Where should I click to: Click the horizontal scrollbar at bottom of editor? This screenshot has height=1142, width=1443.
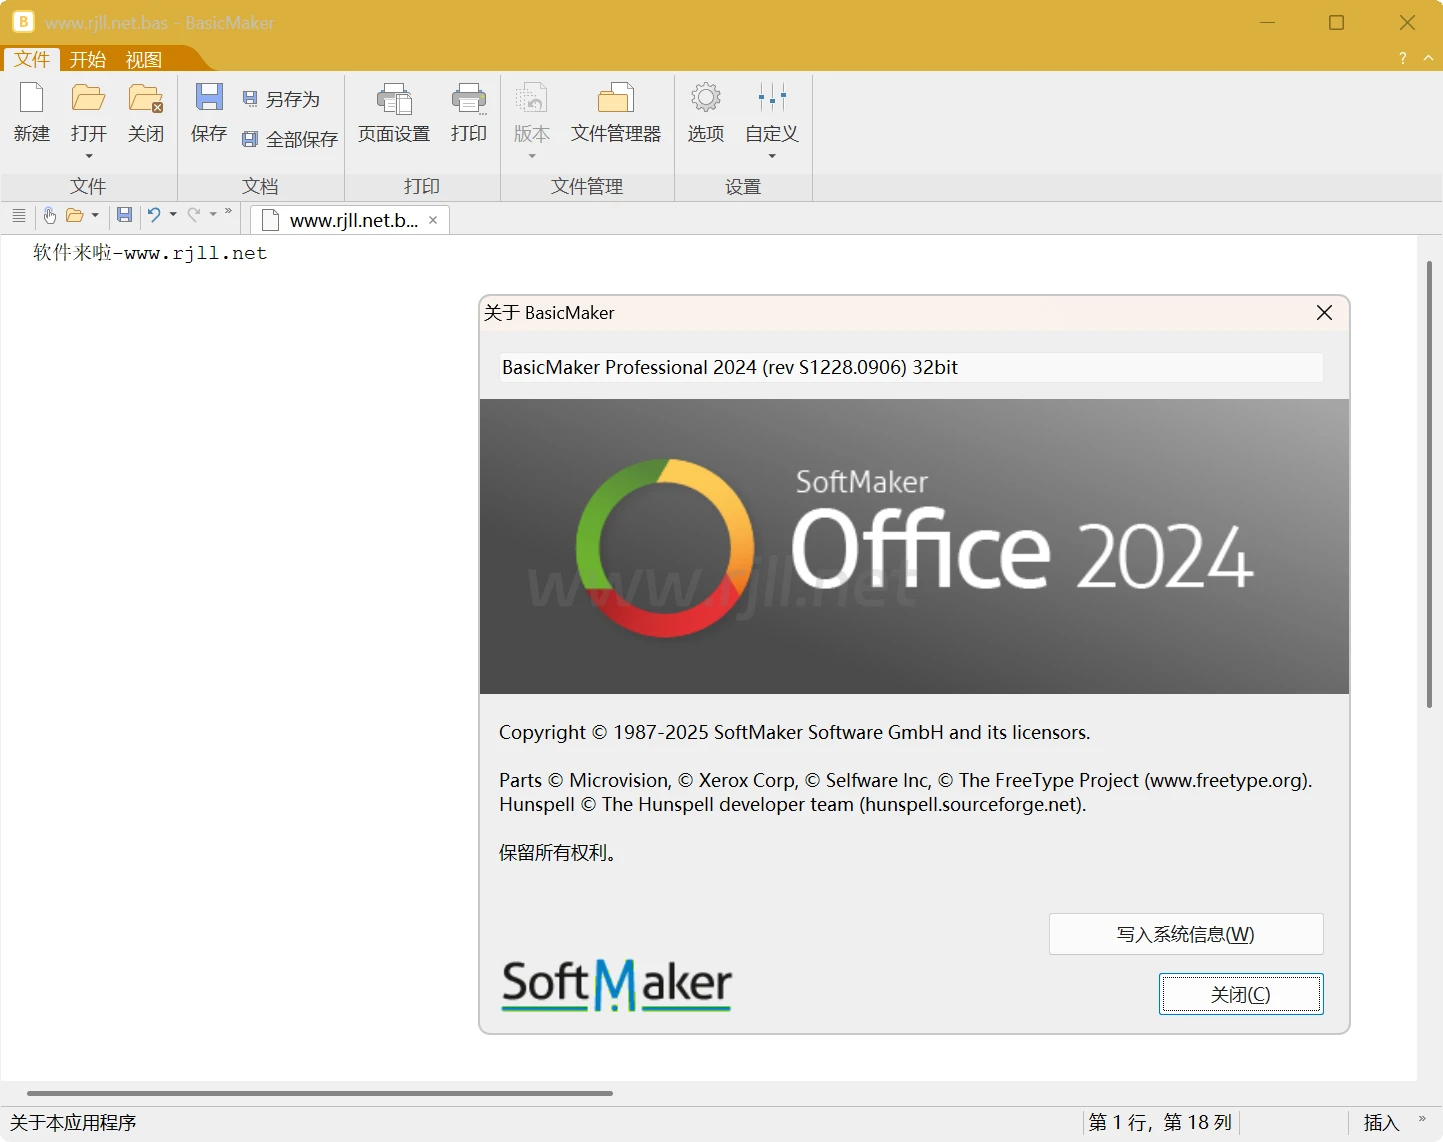click(x=320, y=1093)
